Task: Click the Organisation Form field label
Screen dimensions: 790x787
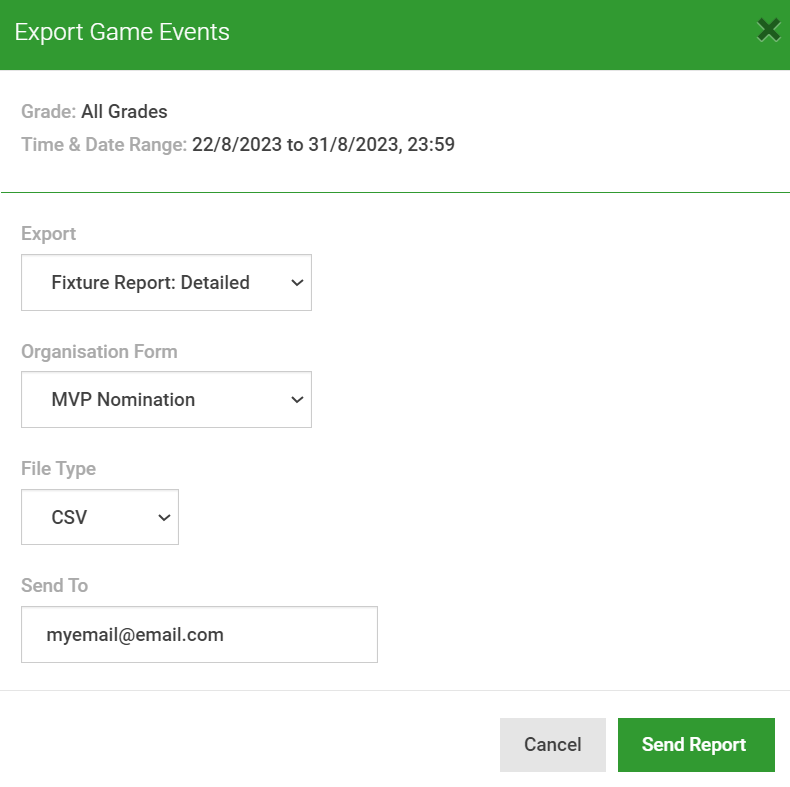Action: tap(99, 352)
